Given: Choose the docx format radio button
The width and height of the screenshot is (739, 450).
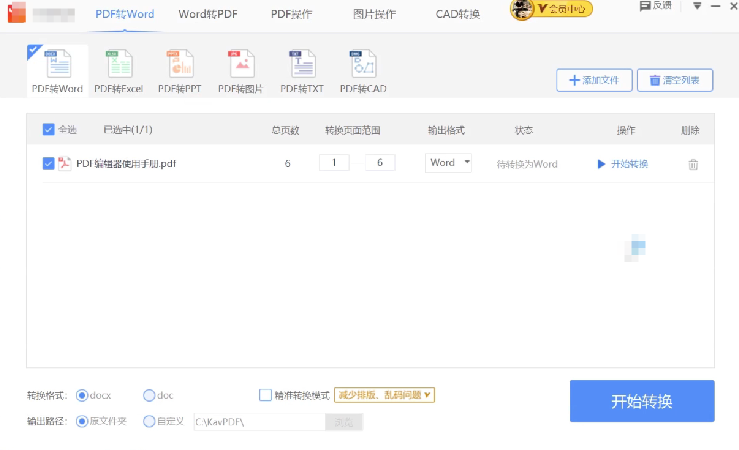Looking at the screenshot, I should [82, 395].
